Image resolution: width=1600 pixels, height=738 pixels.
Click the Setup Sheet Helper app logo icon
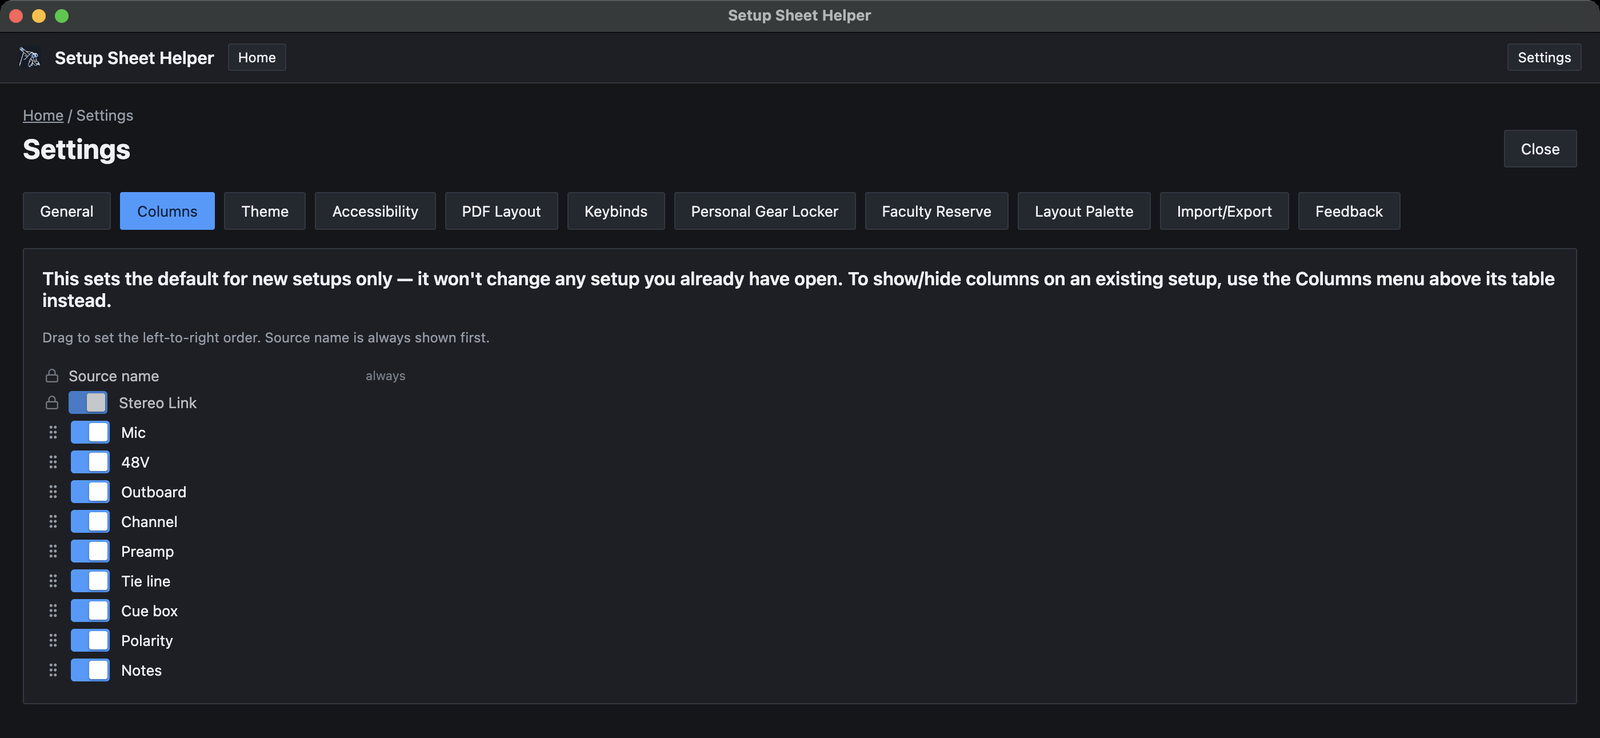click(x=30, y=58)
